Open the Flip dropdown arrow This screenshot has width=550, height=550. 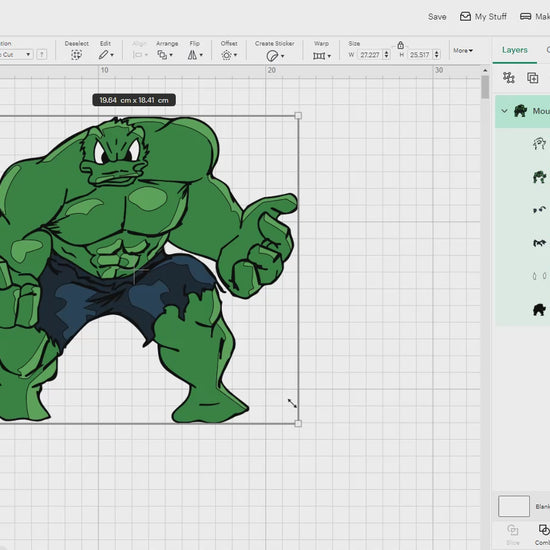[201, 55]
